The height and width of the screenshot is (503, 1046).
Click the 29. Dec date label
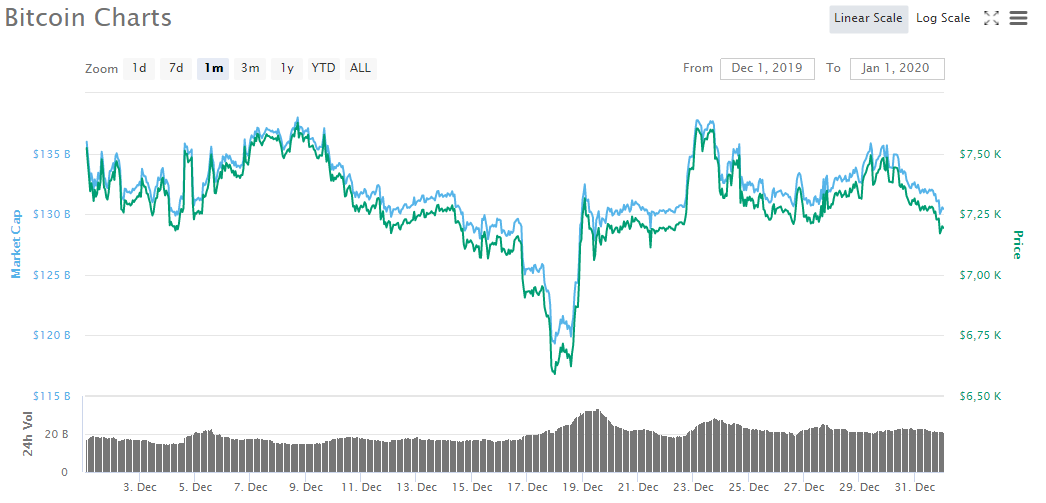pyautogui.click(x=859, y=488)
